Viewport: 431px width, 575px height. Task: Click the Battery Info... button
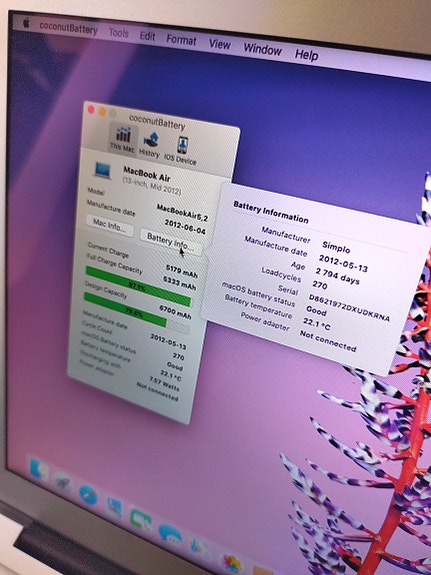pyautogui.click(x=170, y=242)
